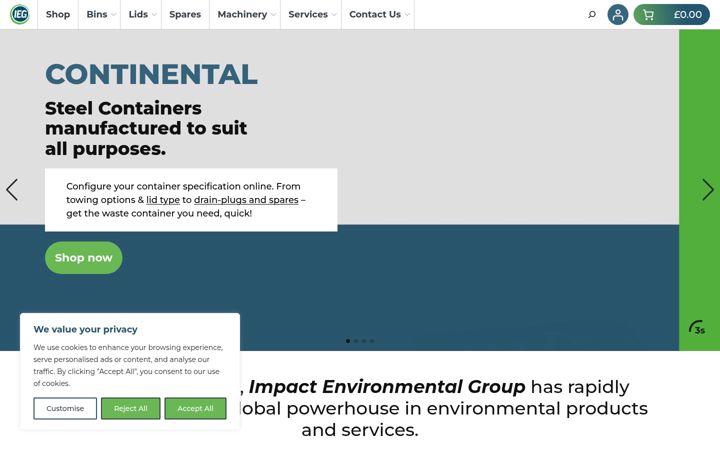Click the 'Steel Containers manufactured to suit all purposes.' heading
This screenshot has width=720, height=450.
coord(146,129)
